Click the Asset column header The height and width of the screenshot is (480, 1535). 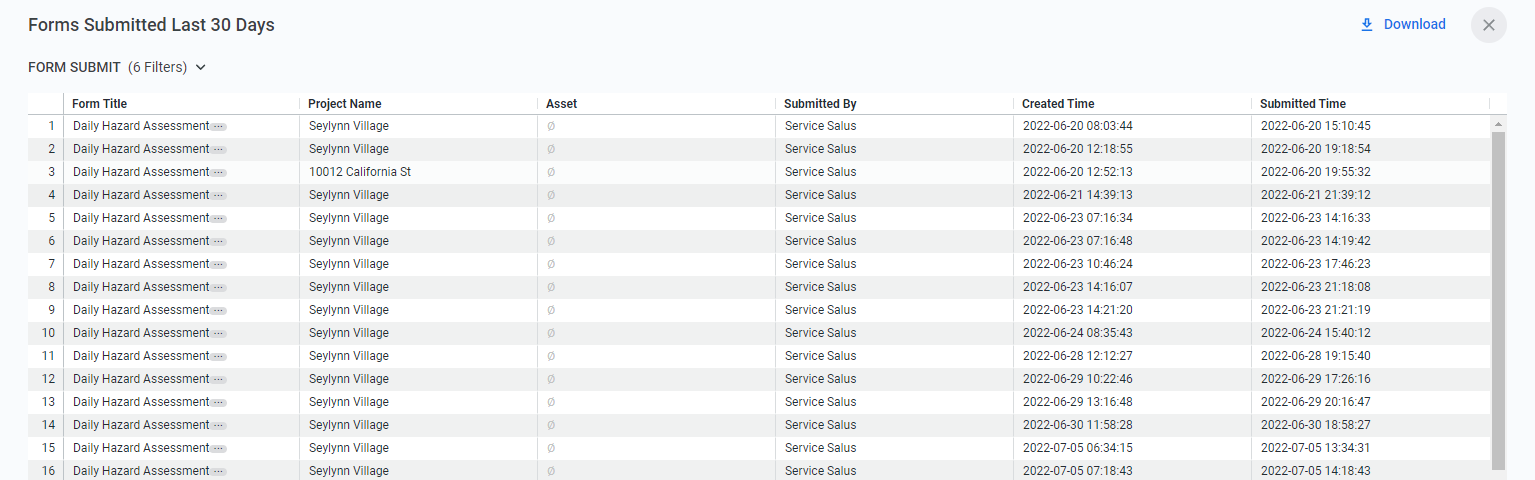(561, 104)
